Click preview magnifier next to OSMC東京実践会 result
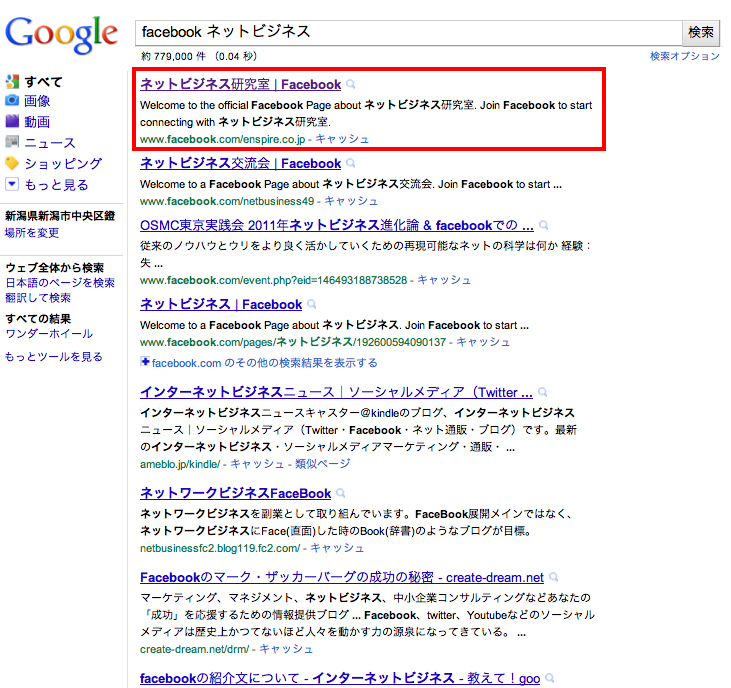 [x=544, y=226]
